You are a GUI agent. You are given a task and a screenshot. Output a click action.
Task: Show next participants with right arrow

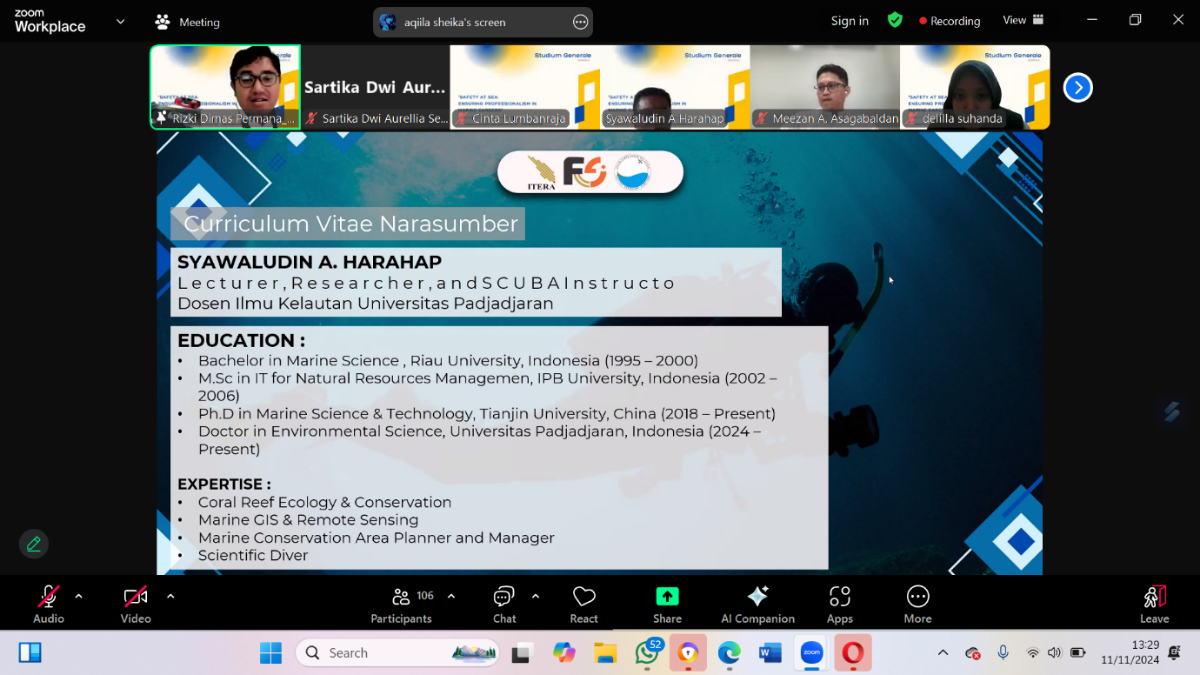click(1077, 88)
